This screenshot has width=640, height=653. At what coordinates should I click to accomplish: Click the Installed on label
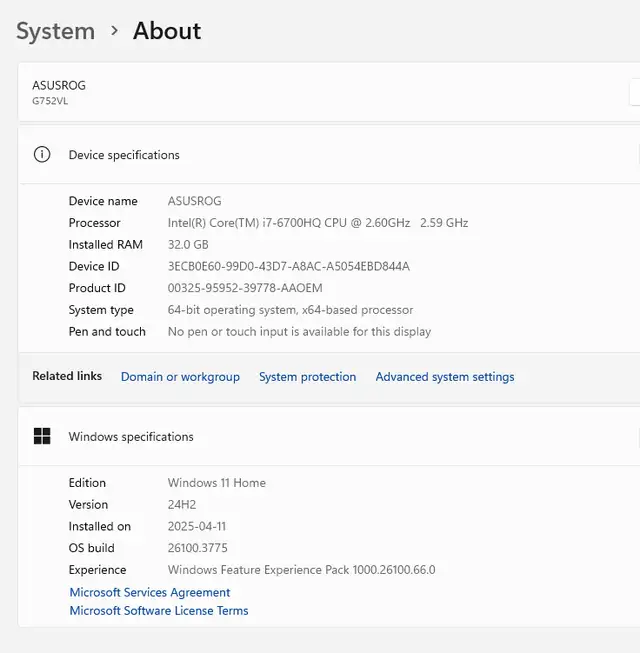100,526
